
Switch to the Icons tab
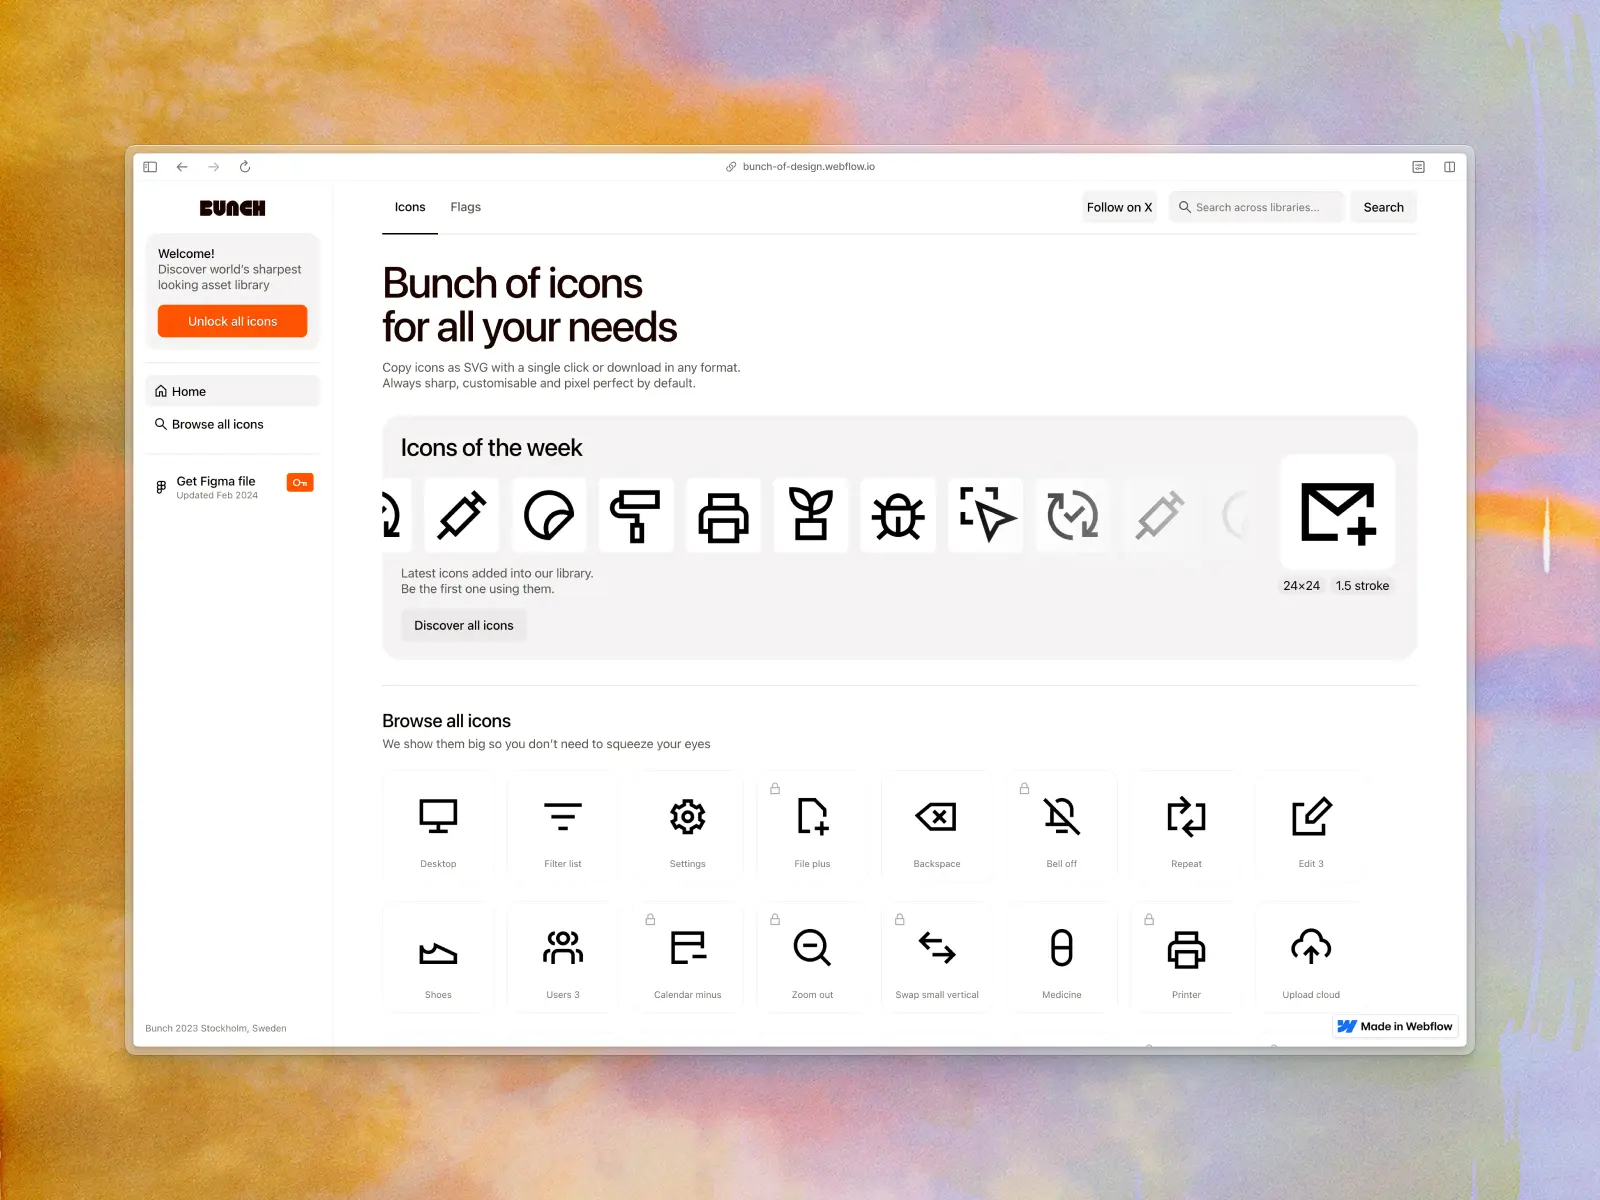[410, 207]
